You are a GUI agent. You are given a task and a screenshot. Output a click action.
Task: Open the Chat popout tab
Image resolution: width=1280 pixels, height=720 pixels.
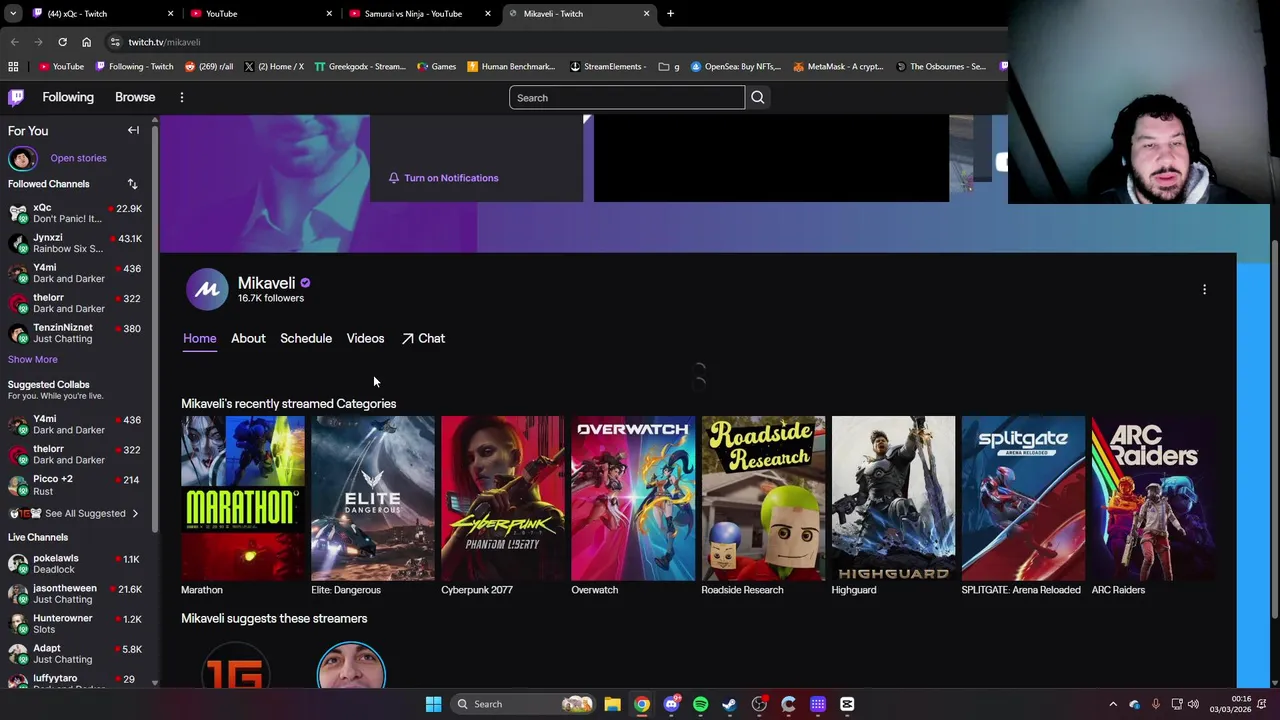coord(423,338)
